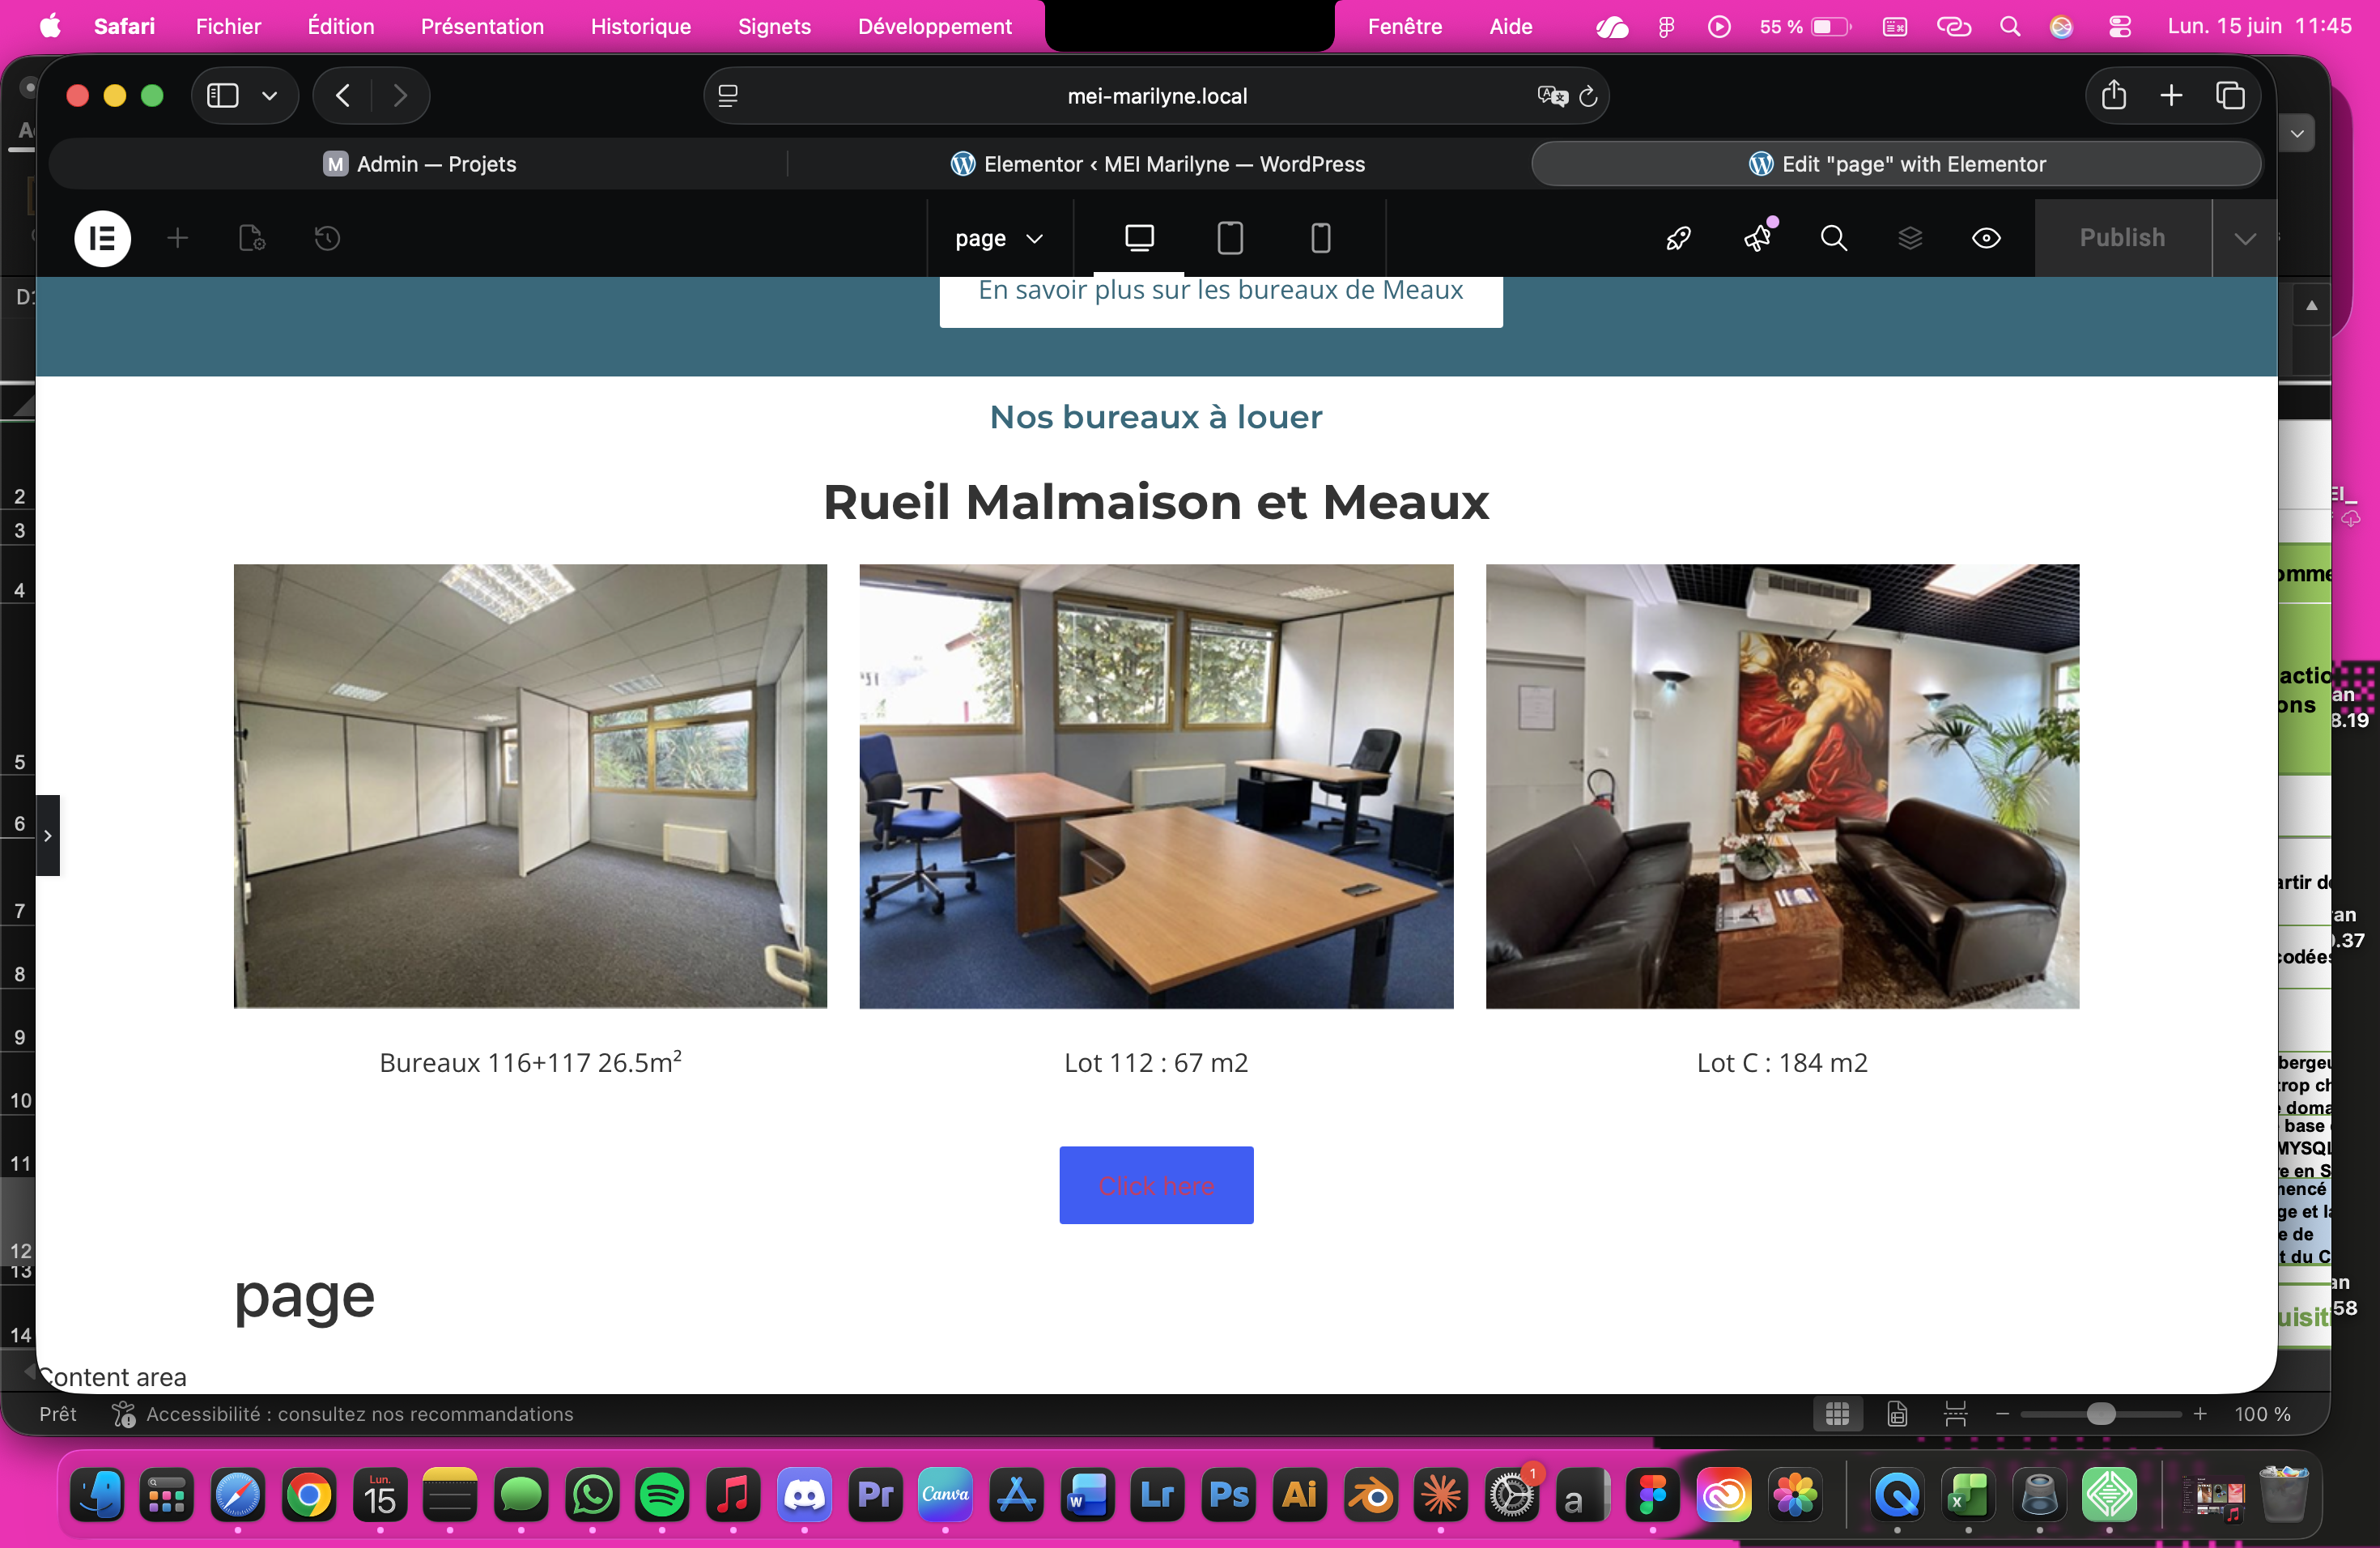Reload the page in Safari
Screen dimensions: 2380x1548
[1588, 96]
